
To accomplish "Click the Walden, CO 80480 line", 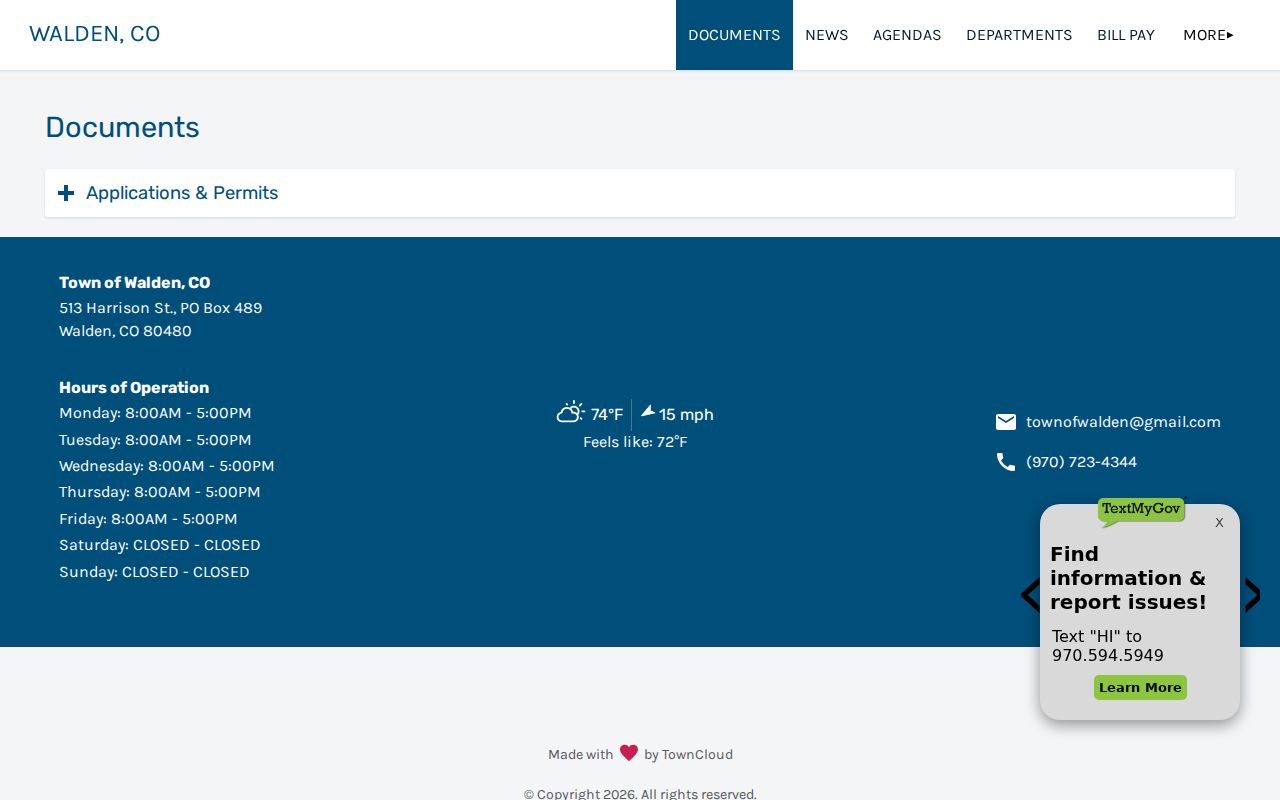I will pyautogui.click(x=125, y=331).
